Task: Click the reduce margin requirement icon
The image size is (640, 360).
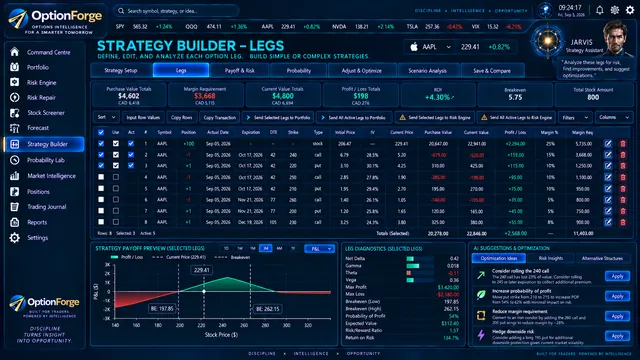Action: (481, 315)
